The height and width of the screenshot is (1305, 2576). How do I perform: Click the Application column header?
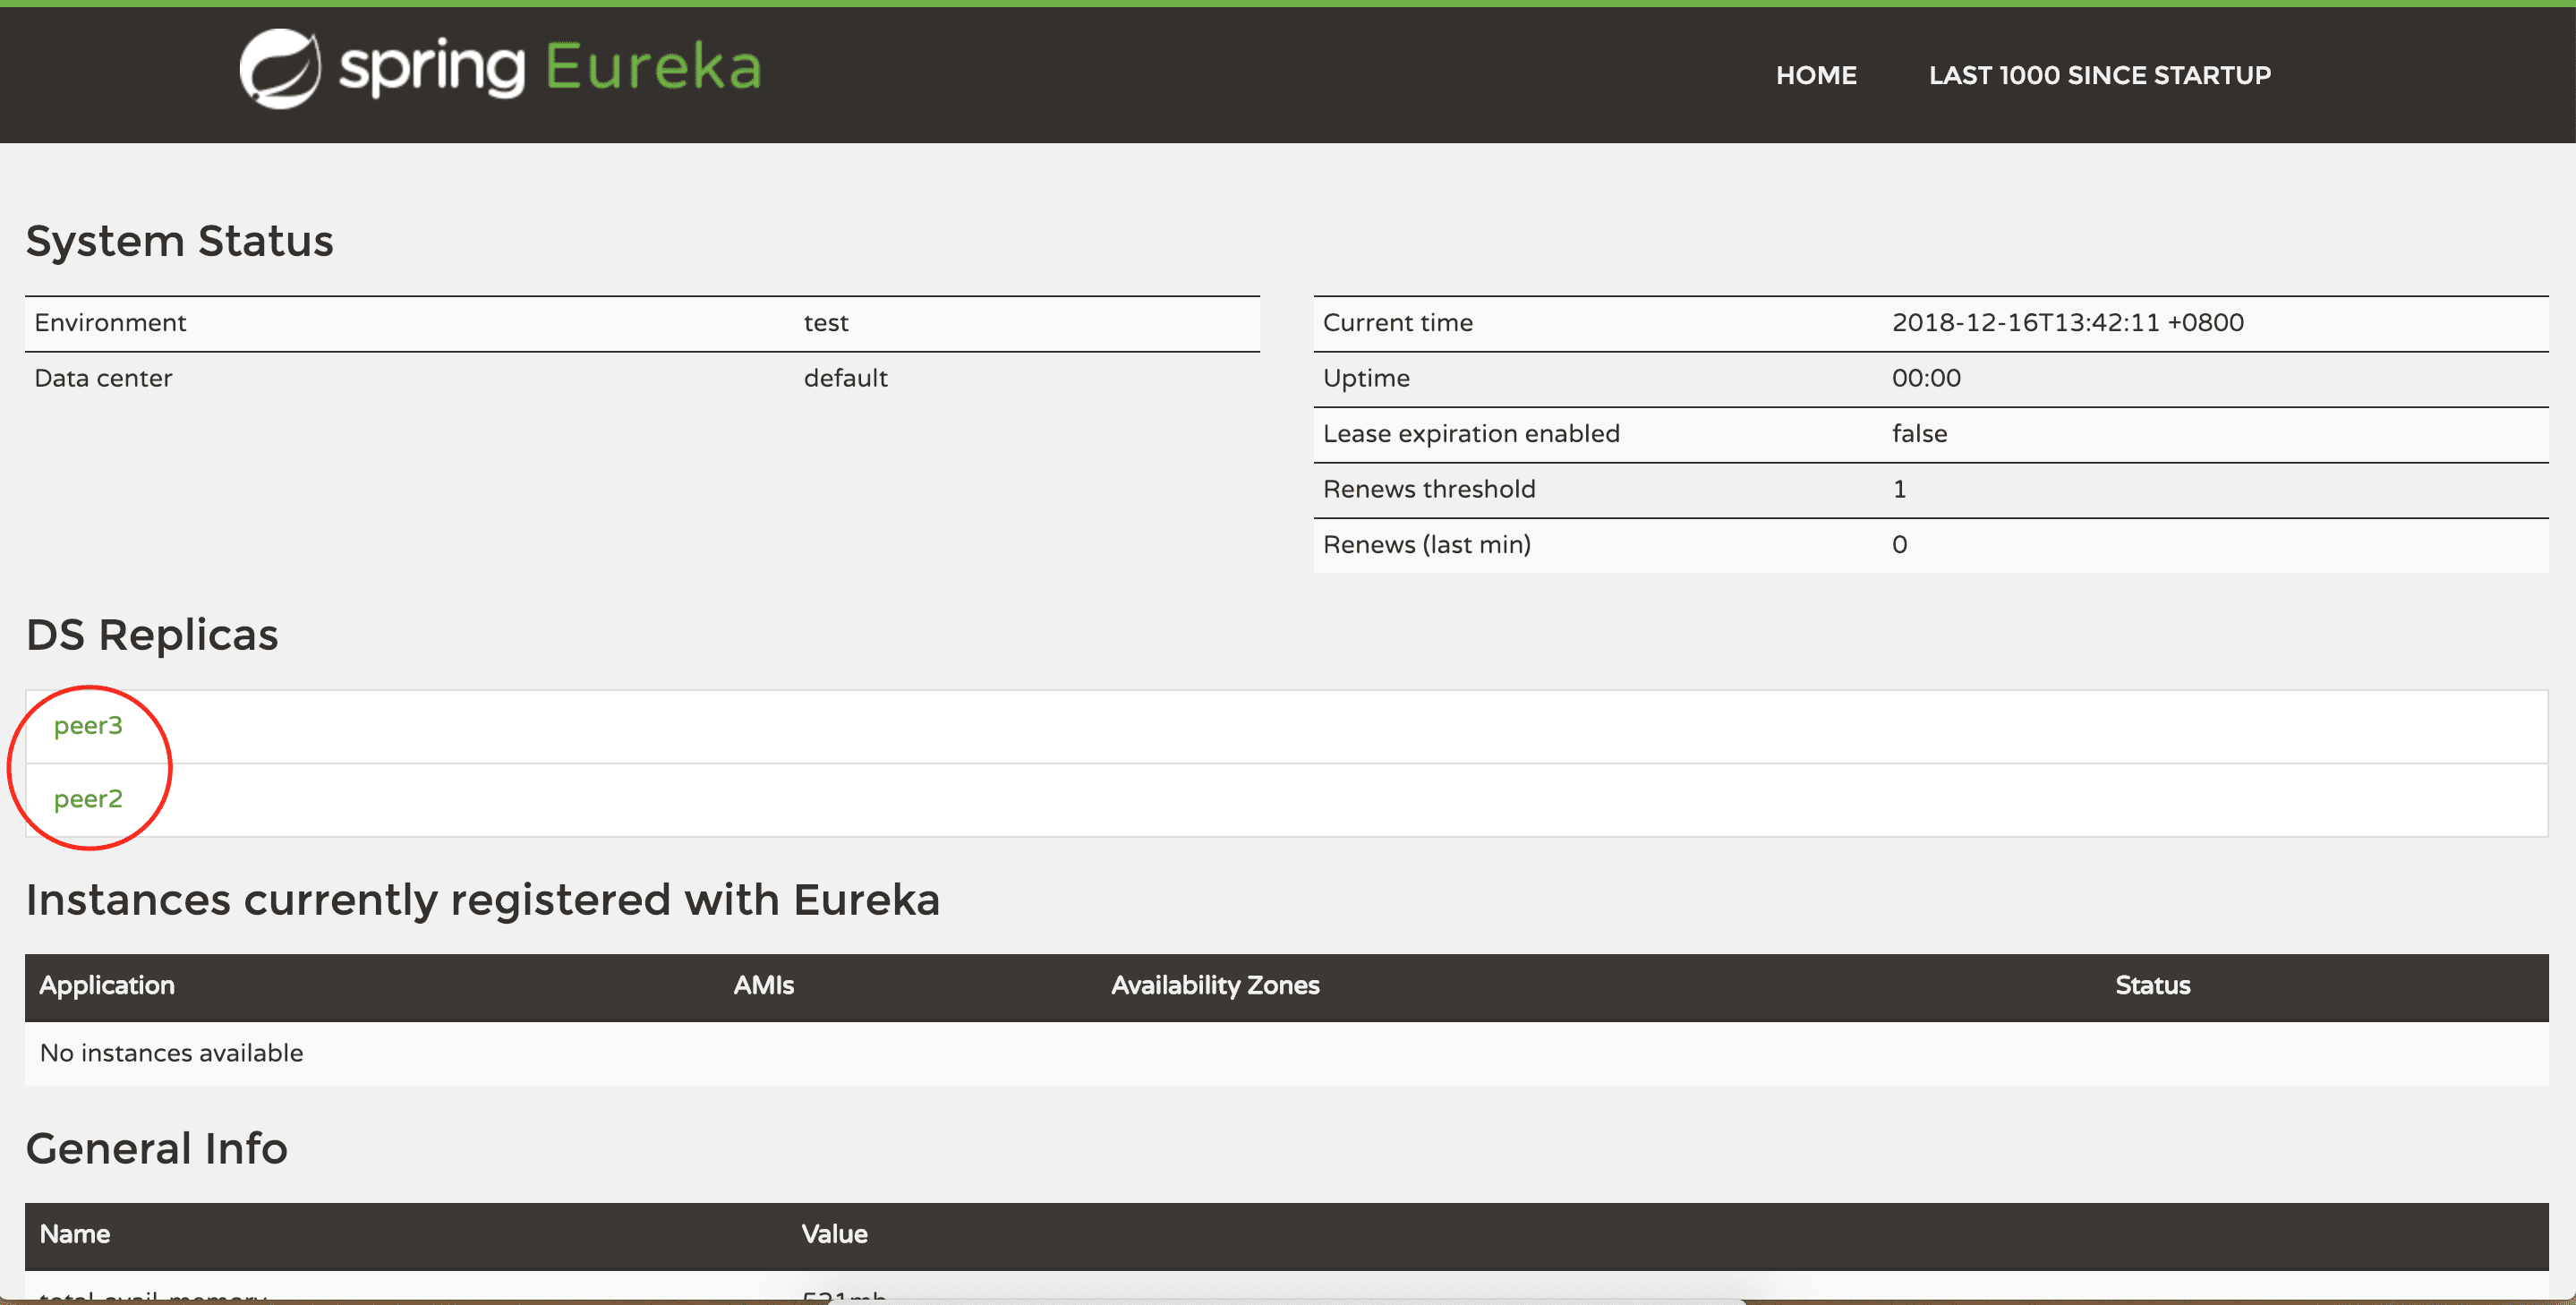(107, 986)
